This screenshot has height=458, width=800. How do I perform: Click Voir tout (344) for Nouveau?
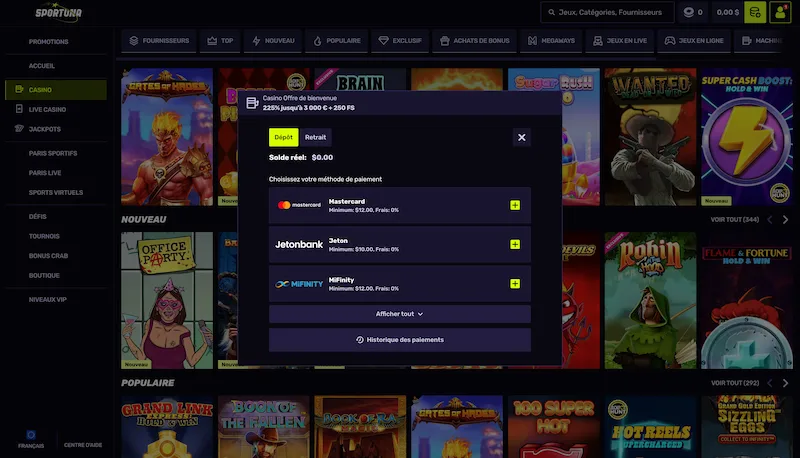pos(735,220)
